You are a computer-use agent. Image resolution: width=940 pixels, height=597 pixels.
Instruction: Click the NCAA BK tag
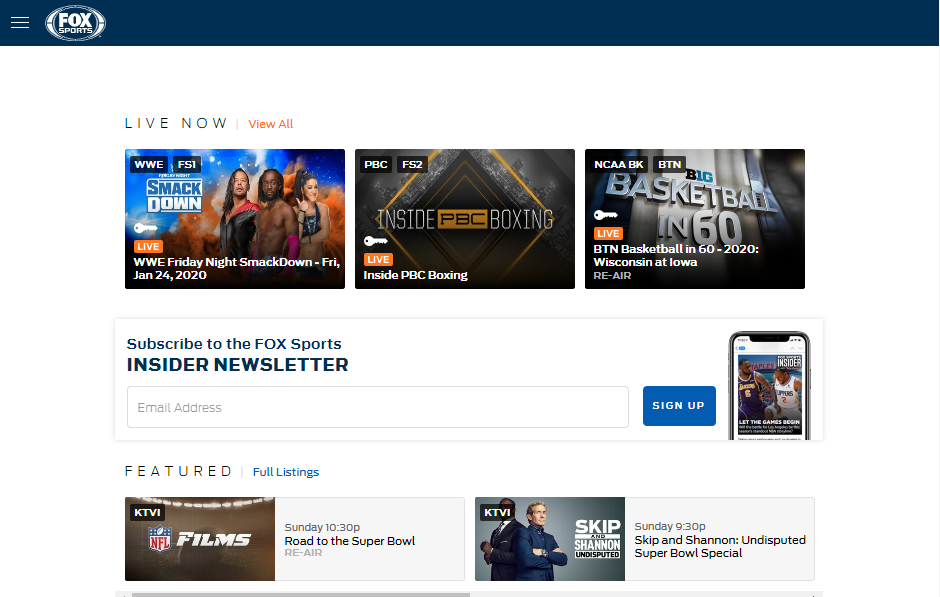point(619,164)
